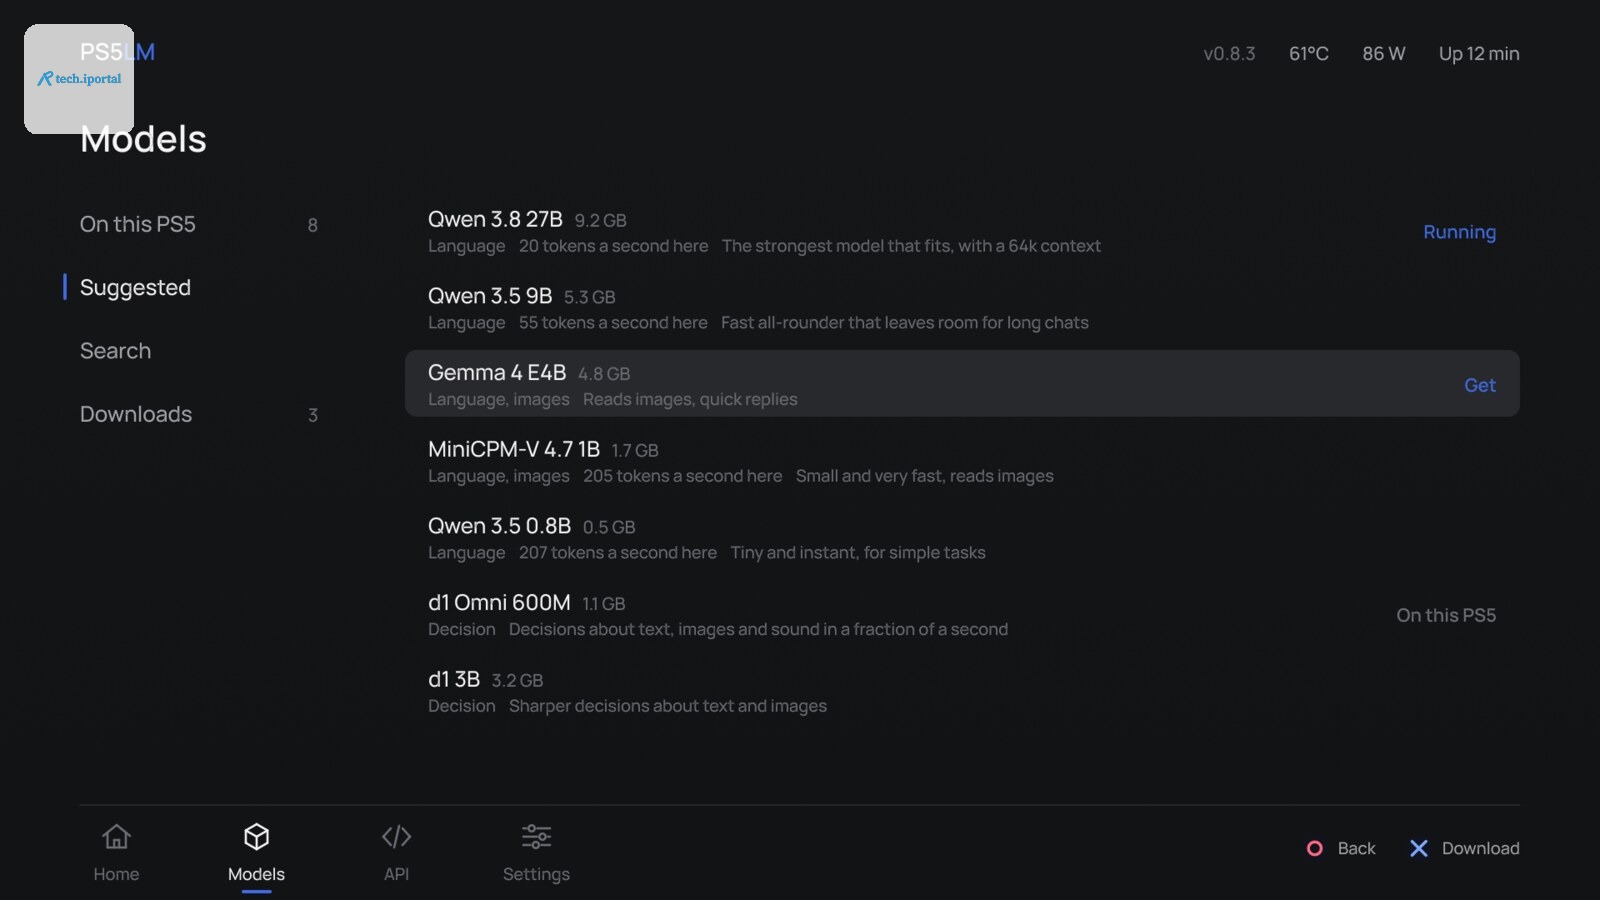The image size is (1600, 900).
Task: Click the tech.iportal logo overlay
Action: (79, 79)
